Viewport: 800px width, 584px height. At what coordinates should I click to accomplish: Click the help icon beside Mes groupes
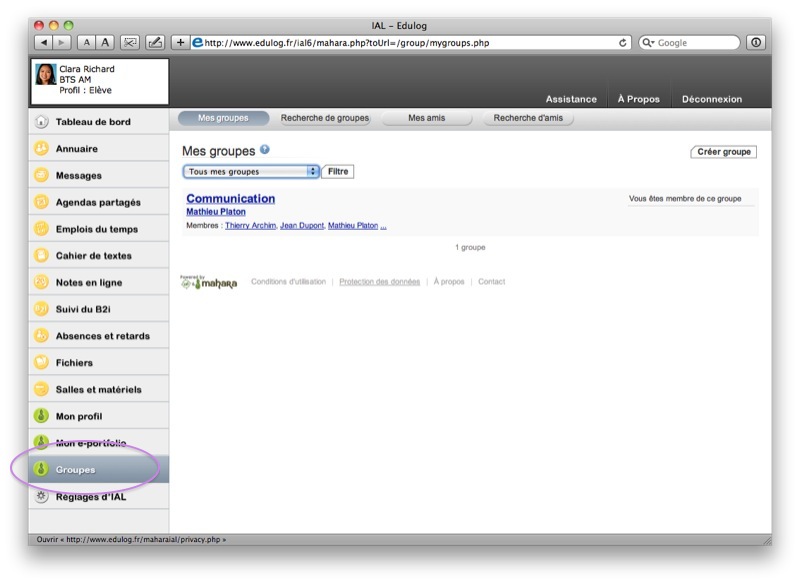pyautogui.click(x=265, y=150)
